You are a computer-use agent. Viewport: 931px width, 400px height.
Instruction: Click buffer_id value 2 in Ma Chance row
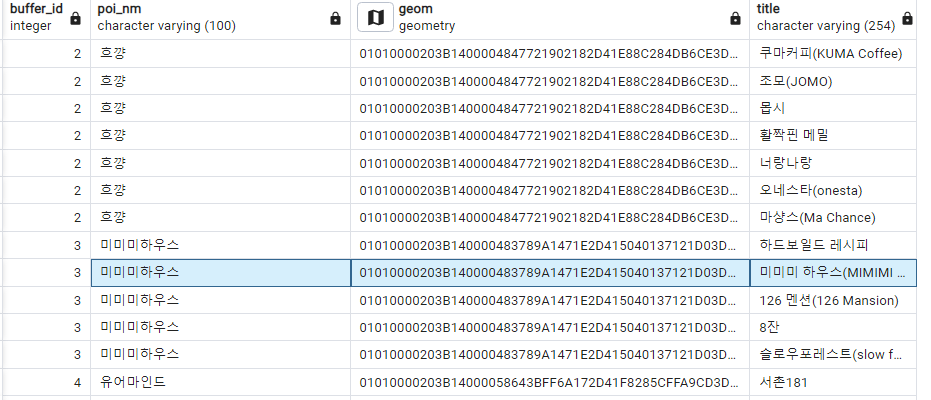pos(77,217)
